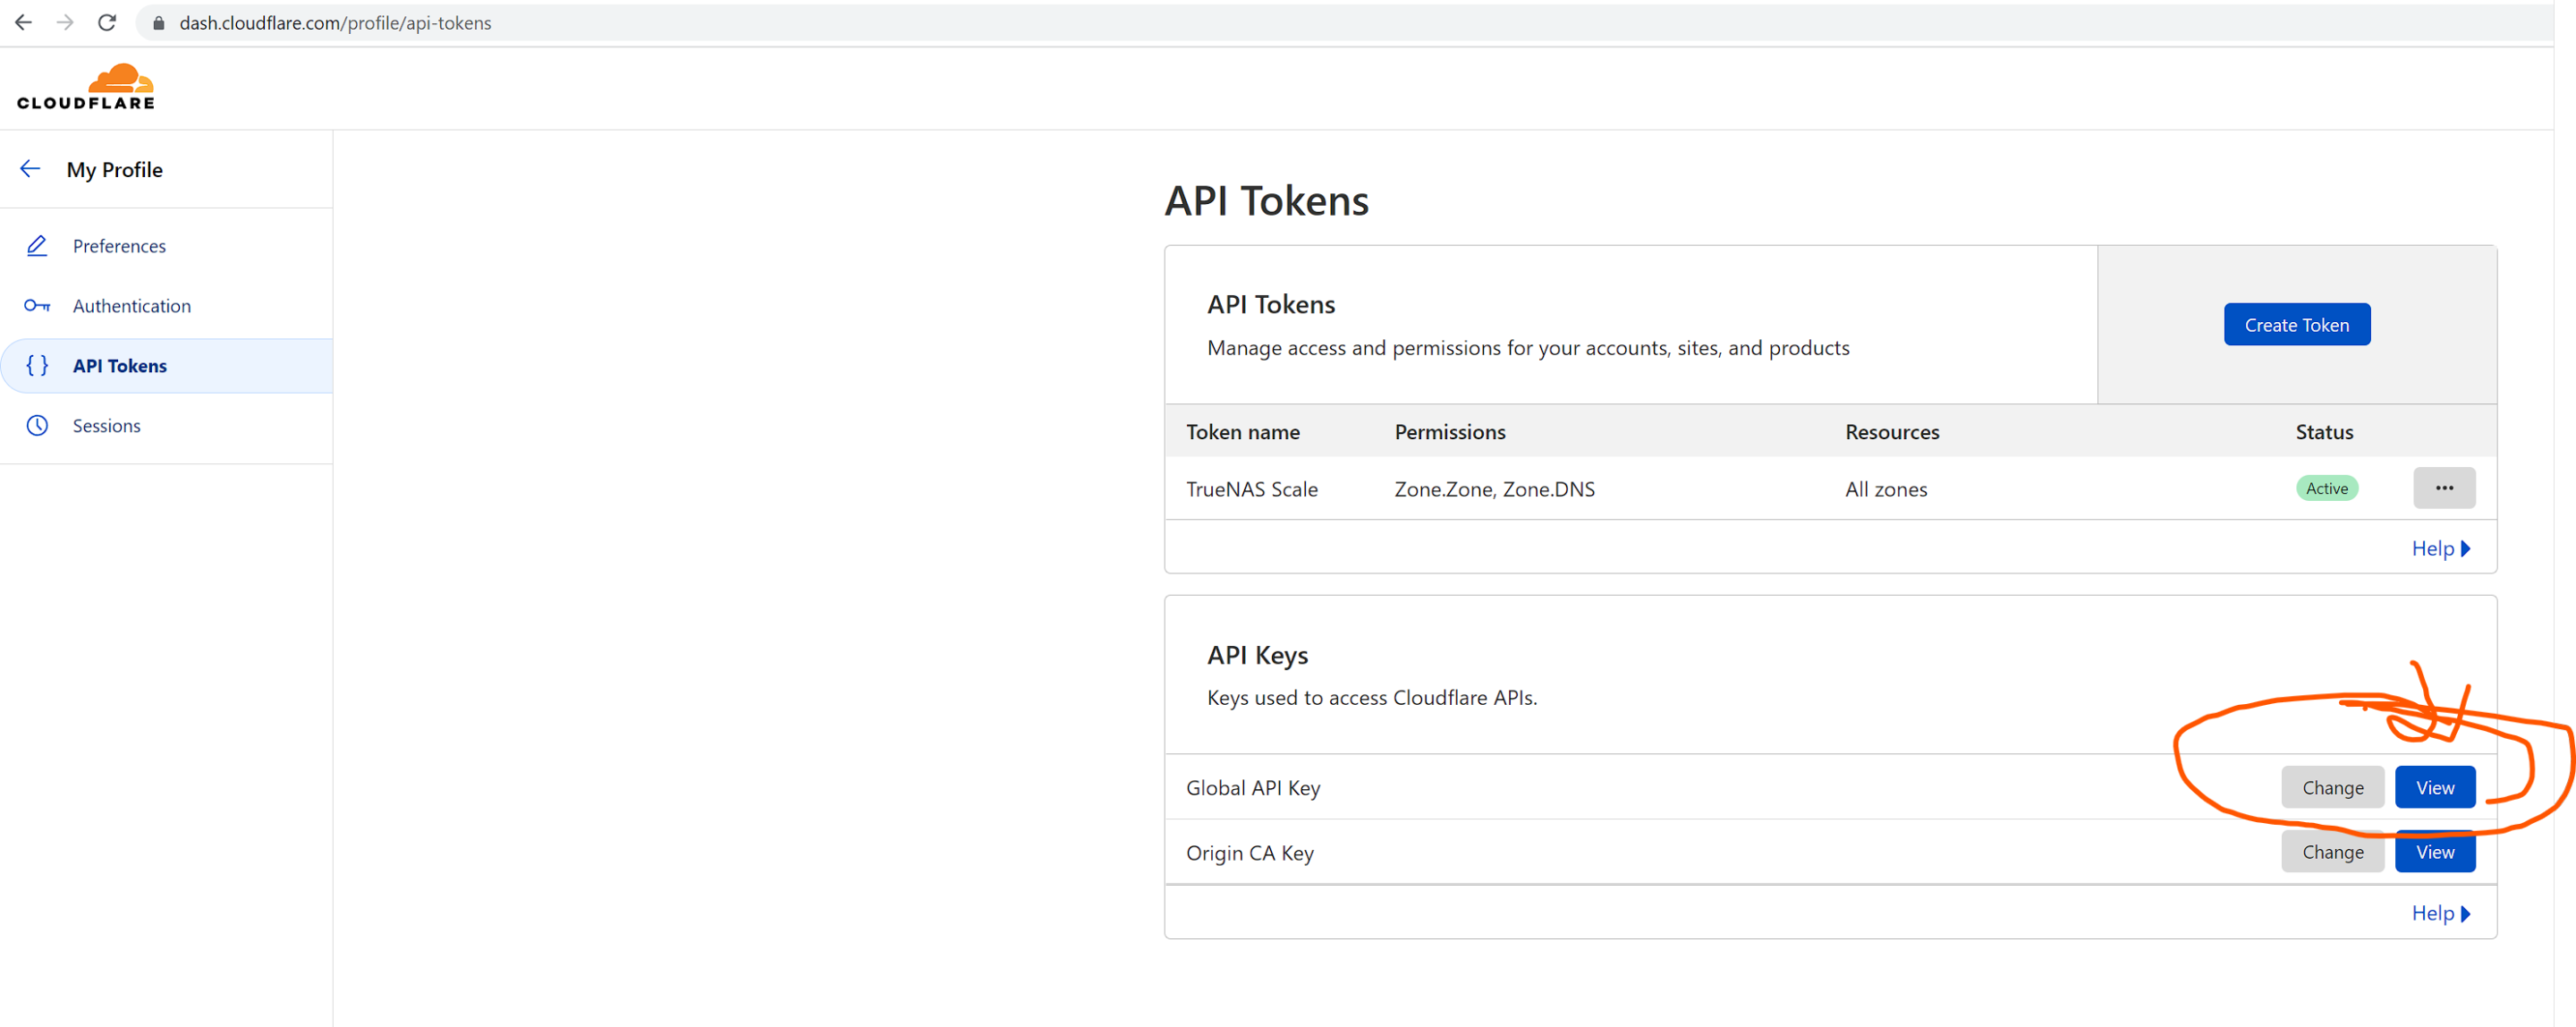Image resolution: width=2576 pixels, height=1027 pixels.
Task: Open the Sessions menu item
Action: point(166,426)
